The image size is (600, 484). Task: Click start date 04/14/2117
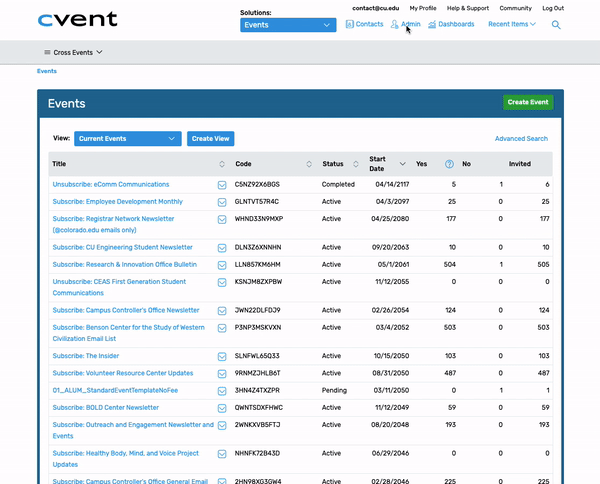pyautogui.click(x=392, y=184)
